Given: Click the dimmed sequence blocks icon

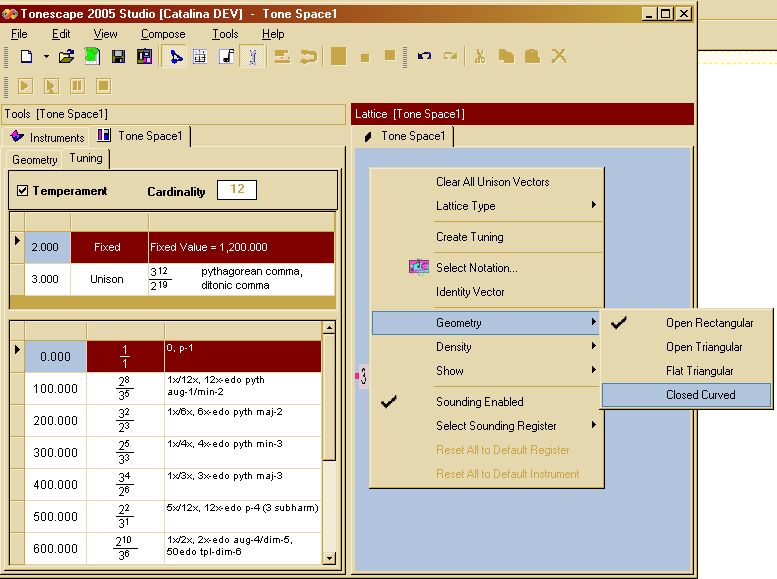Looking at the screenshot, I should (282, 57).
